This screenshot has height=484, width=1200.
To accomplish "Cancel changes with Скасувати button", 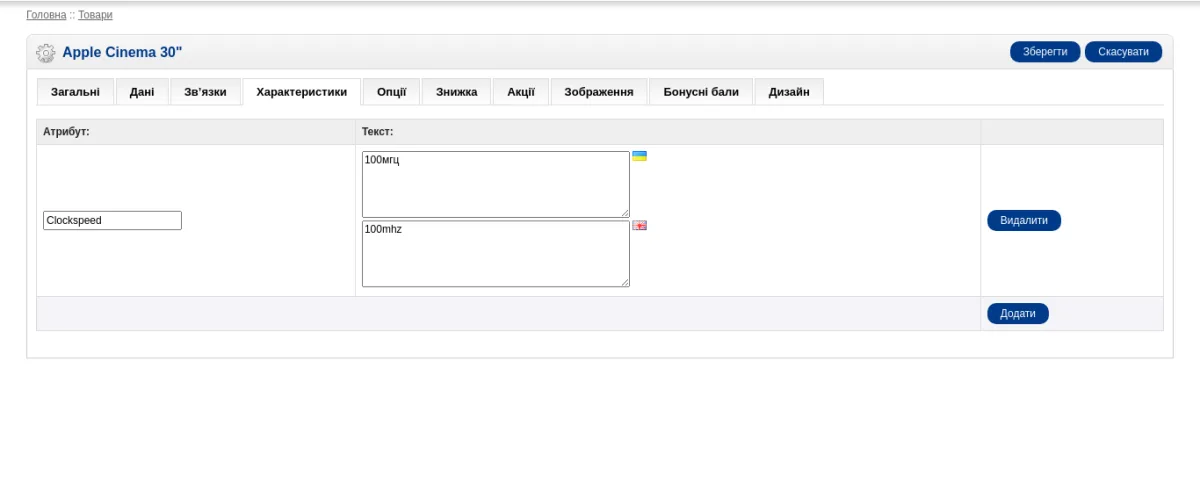I will (1124, 52).
